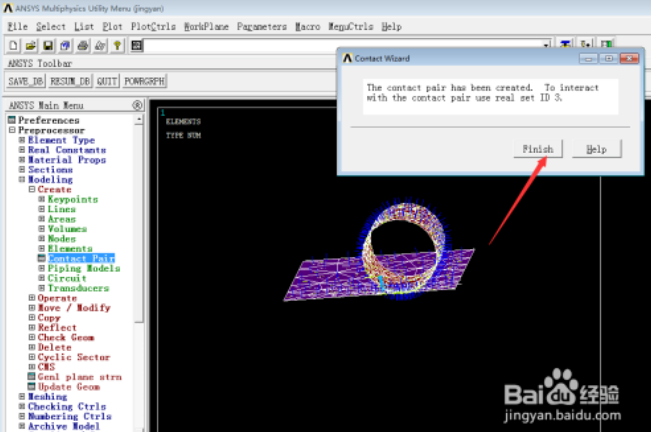Expand the Circuit node
The image size is (651, 432).
42,278
